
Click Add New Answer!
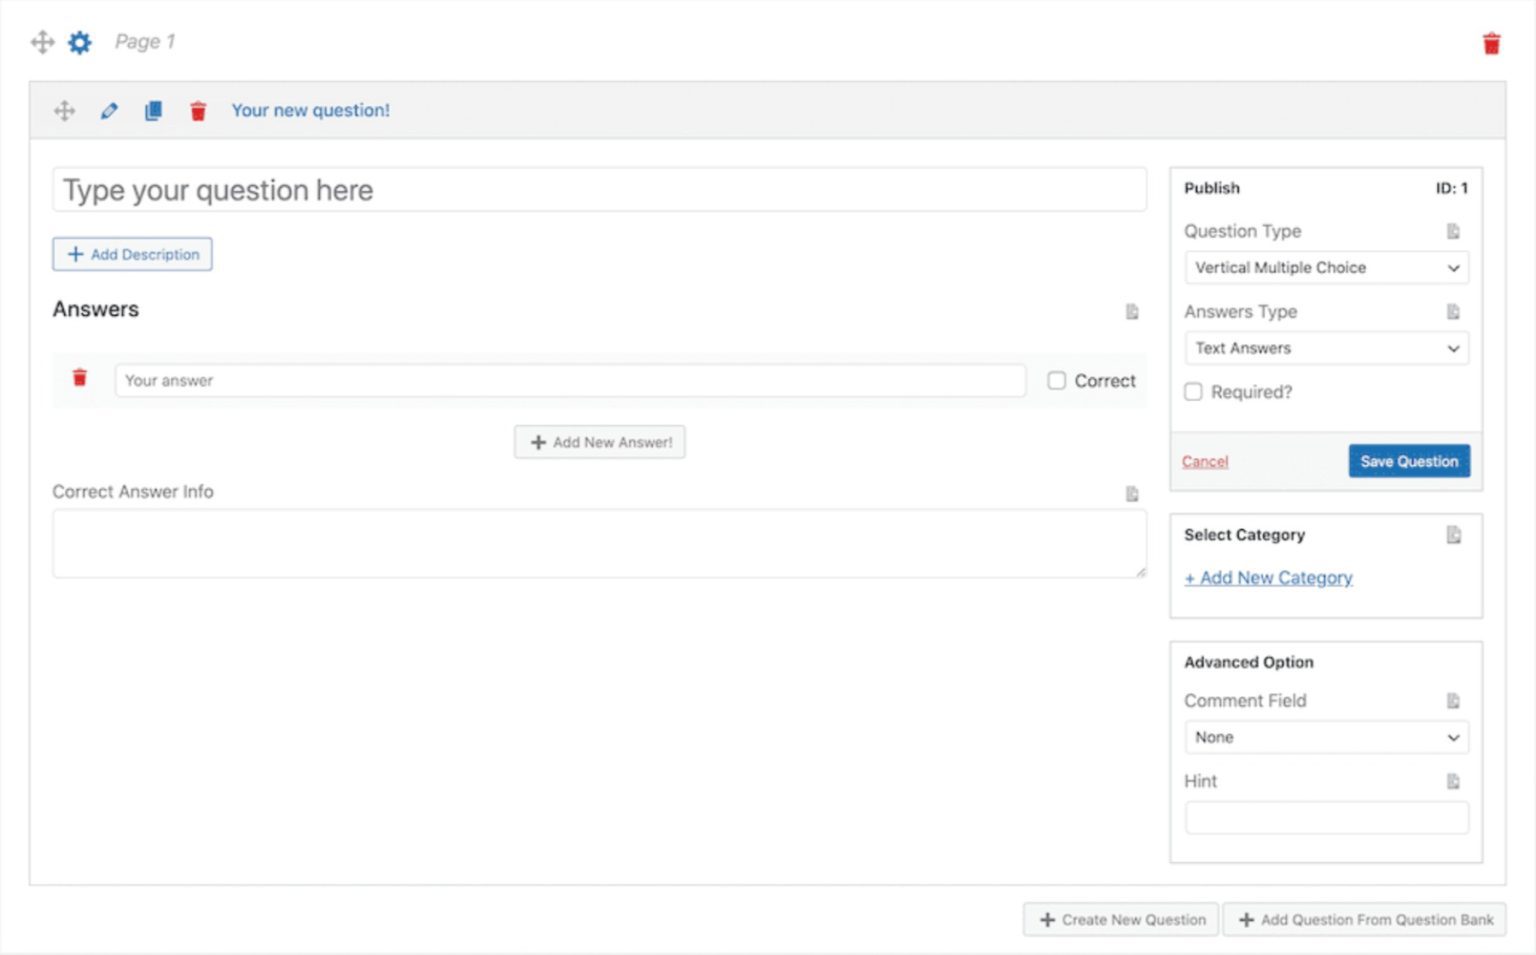click(x=599, y=441)
